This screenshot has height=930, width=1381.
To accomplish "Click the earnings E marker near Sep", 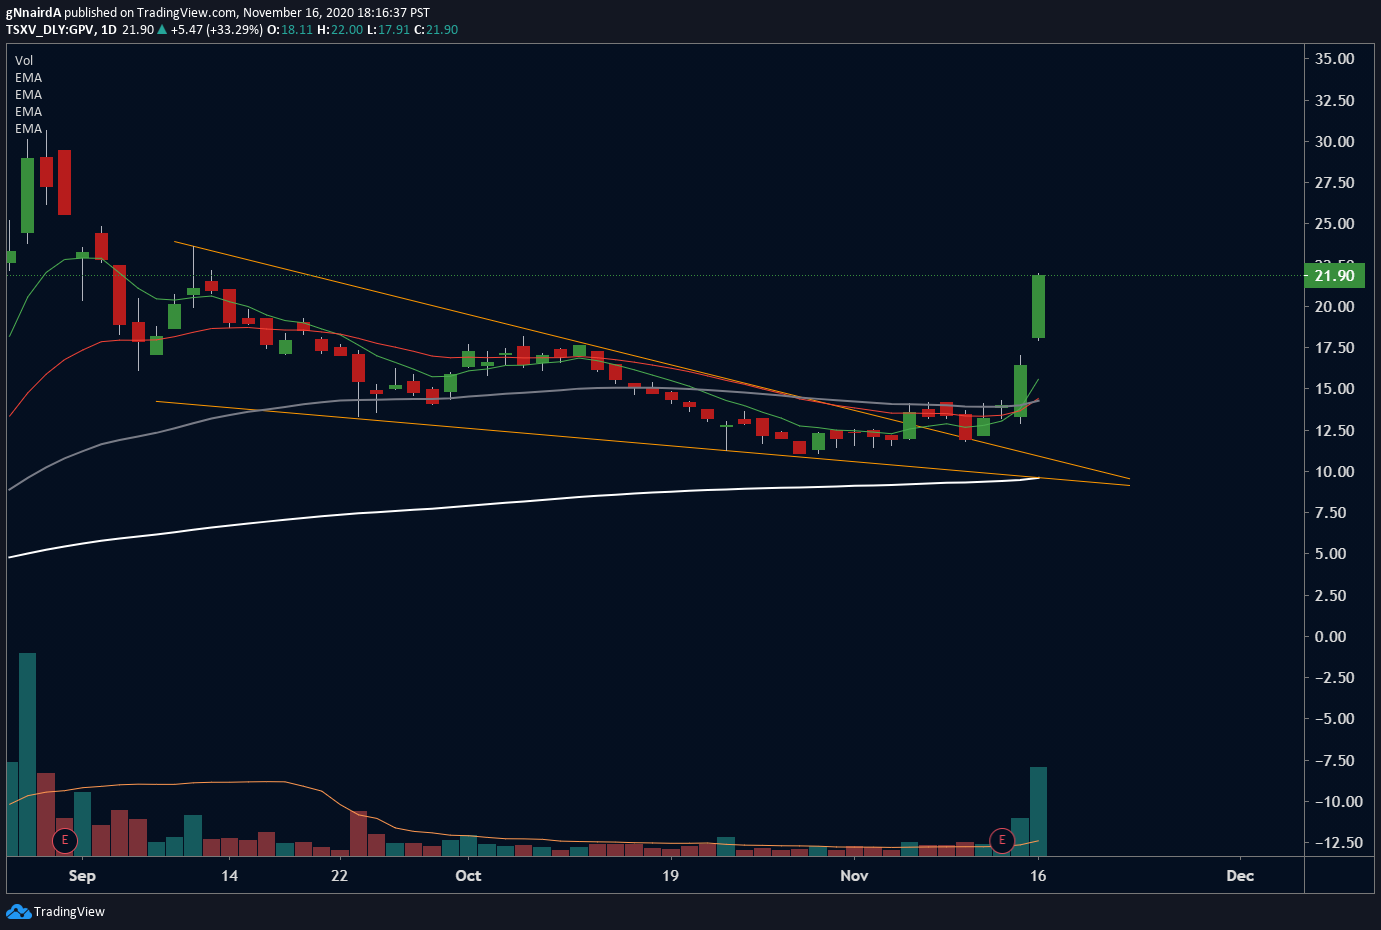I will pyautogui.click(x=65, y=840).
